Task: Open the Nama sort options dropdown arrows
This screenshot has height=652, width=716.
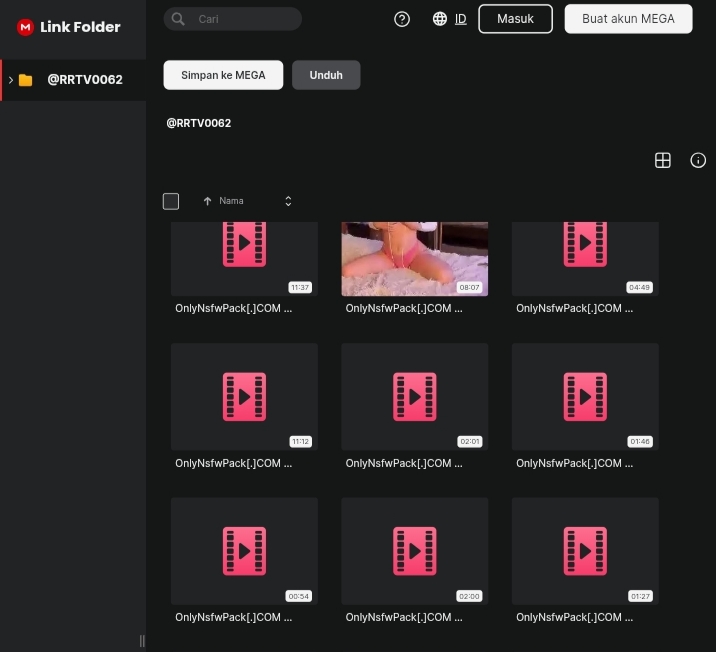Action: 288,201
